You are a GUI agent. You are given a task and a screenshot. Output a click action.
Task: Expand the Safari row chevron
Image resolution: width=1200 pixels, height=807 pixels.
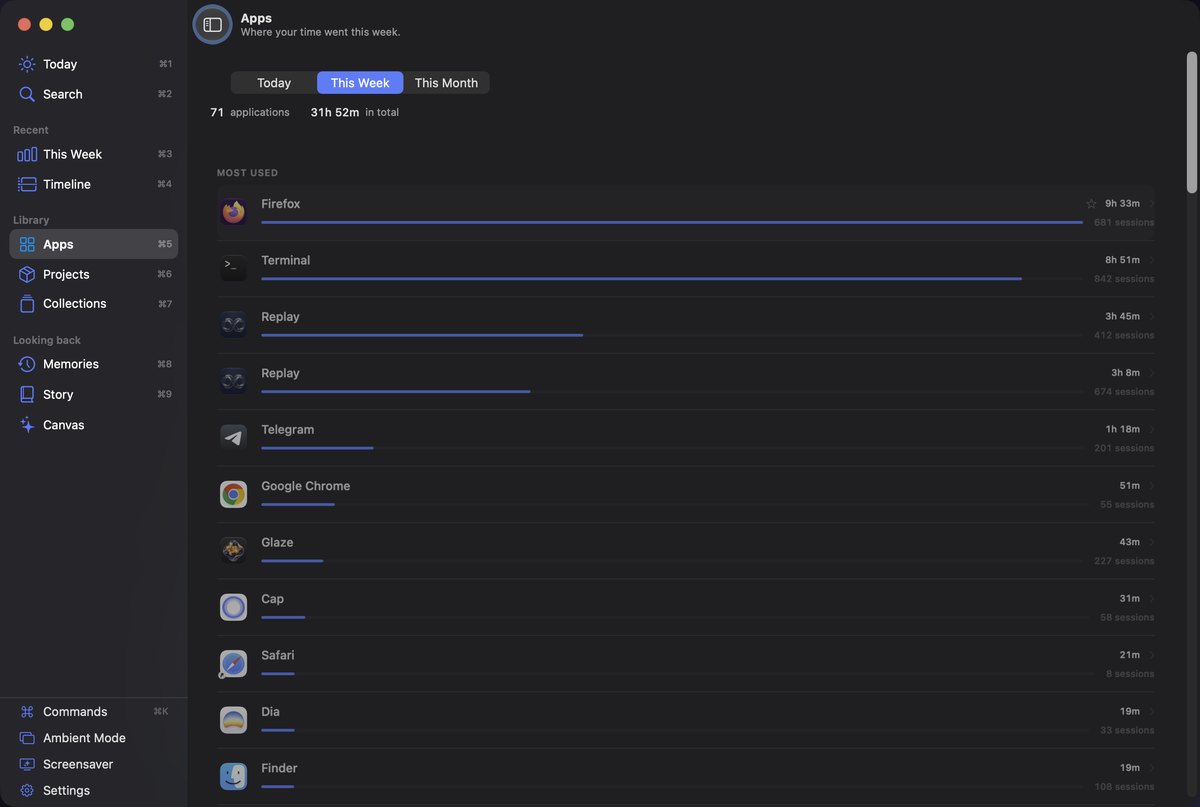(1151, 655)
